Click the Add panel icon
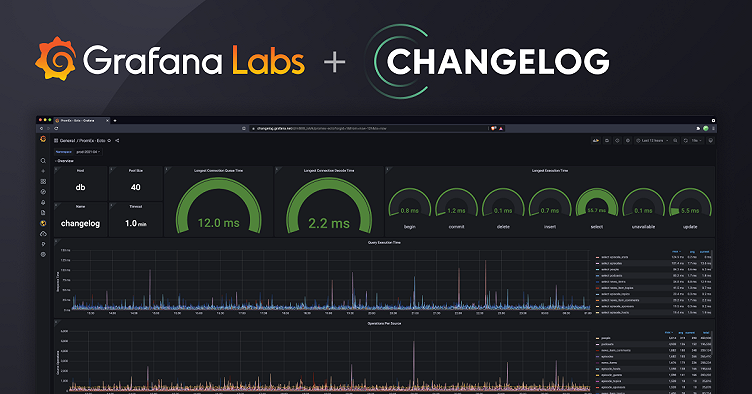752x394 pixels. (596, 140)
